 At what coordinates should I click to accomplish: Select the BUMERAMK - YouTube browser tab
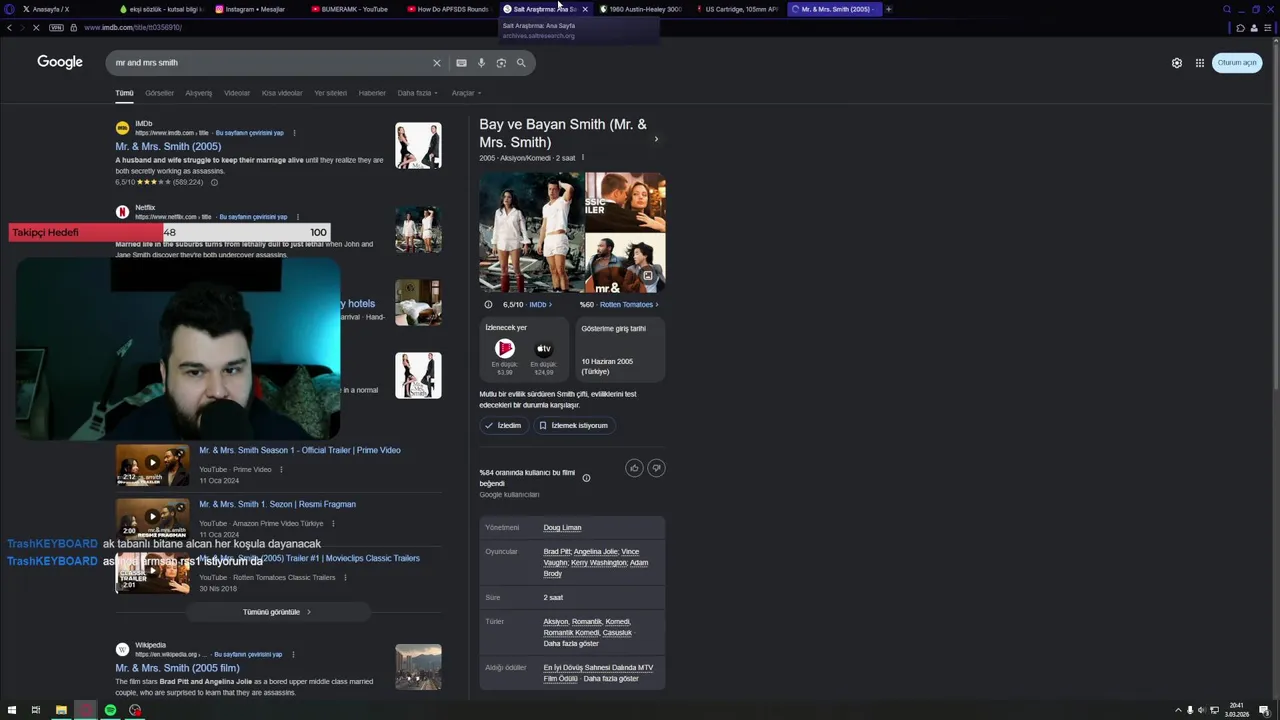click(350, 9)
